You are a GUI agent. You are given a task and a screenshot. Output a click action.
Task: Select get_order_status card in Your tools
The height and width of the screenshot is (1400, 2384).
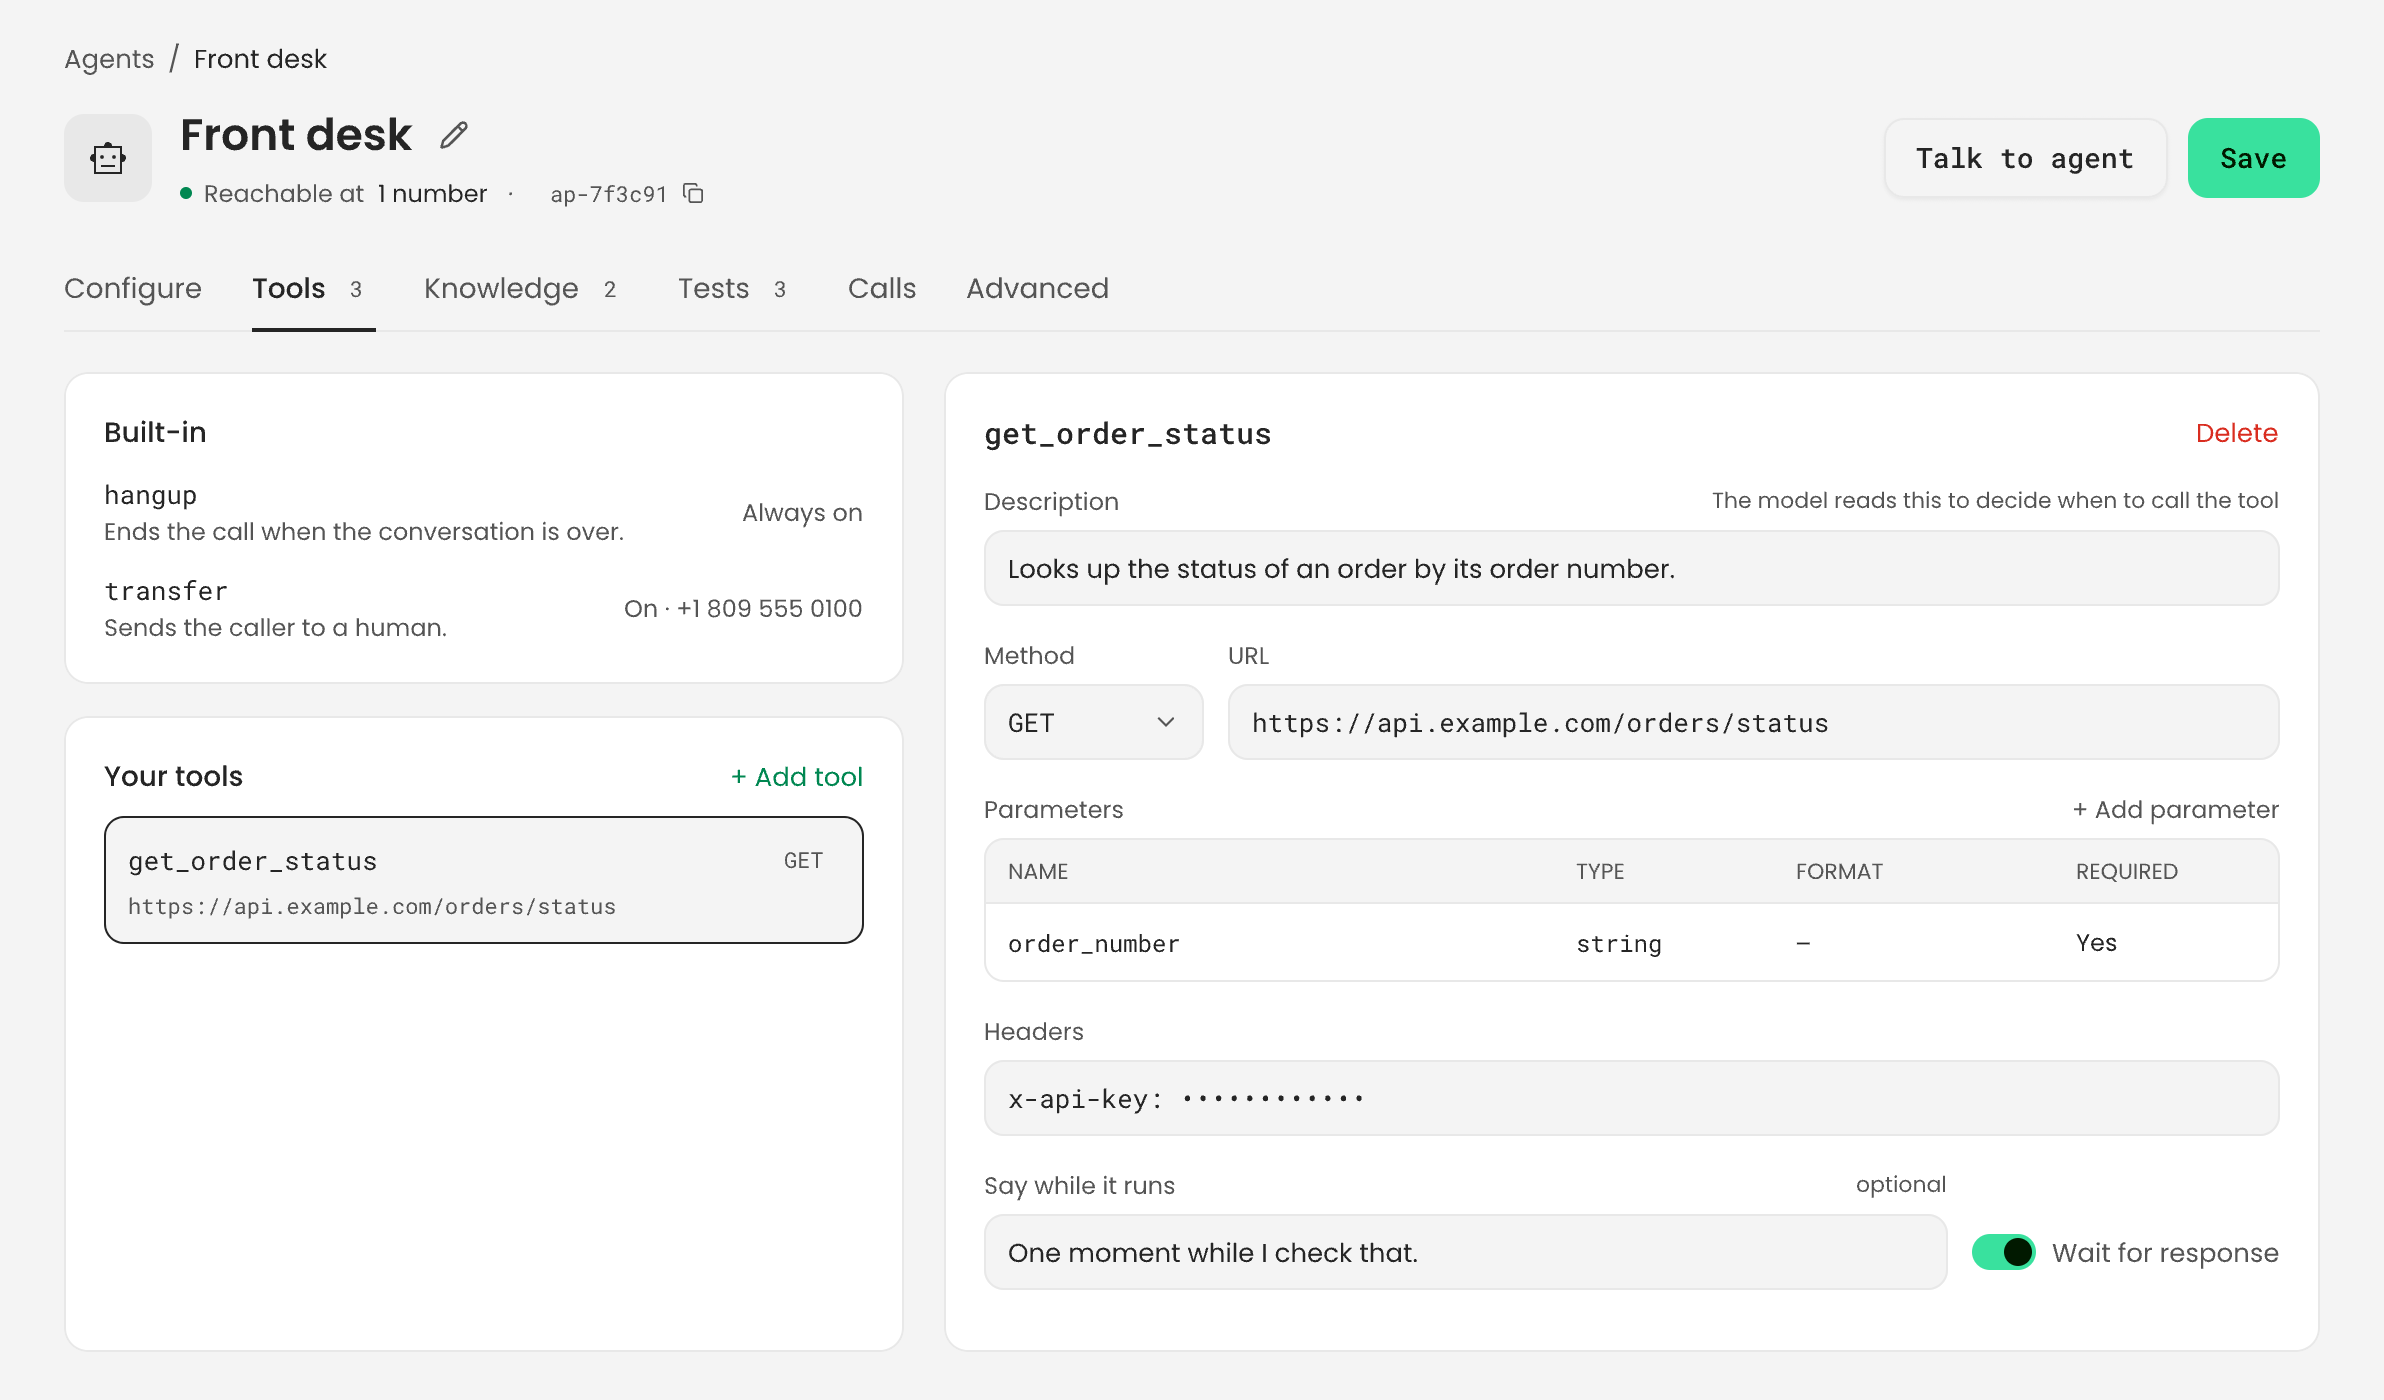[484, 880]
